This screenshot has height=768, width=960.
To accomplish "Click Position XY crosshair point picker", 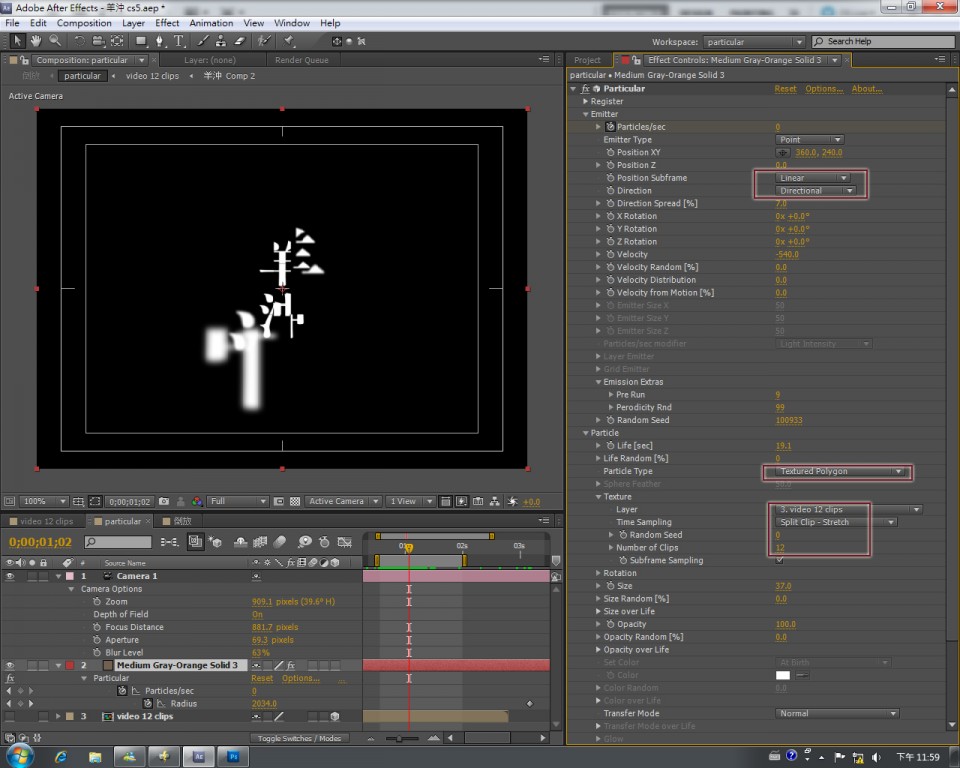I will [784, 153].
